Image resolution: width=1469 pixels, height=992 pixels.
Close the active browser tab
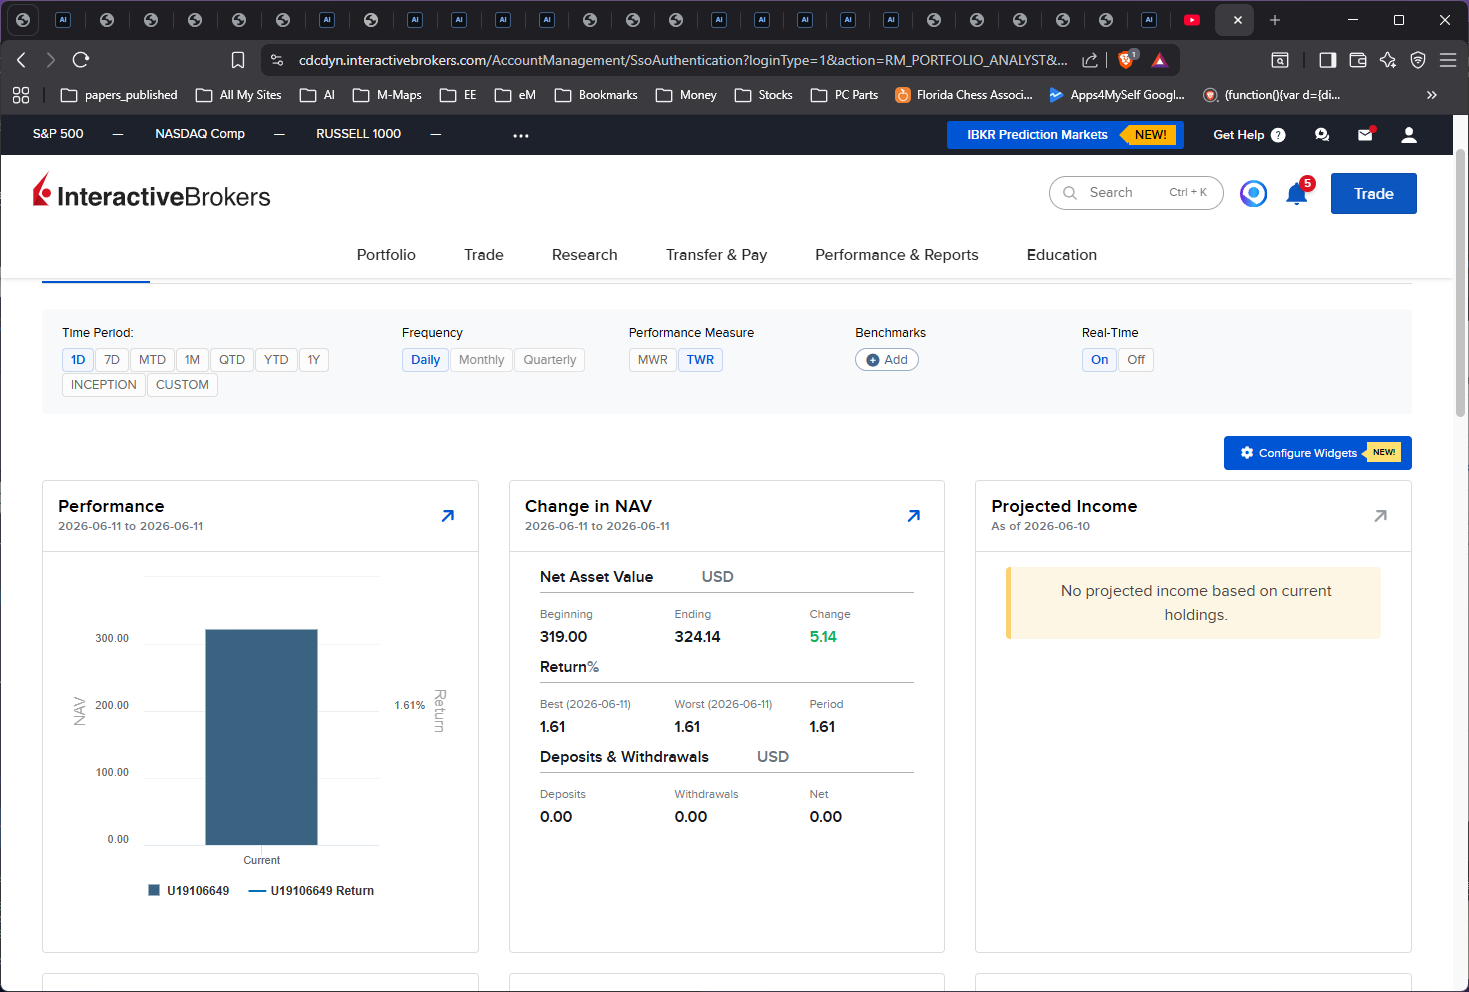point(1237,20)
